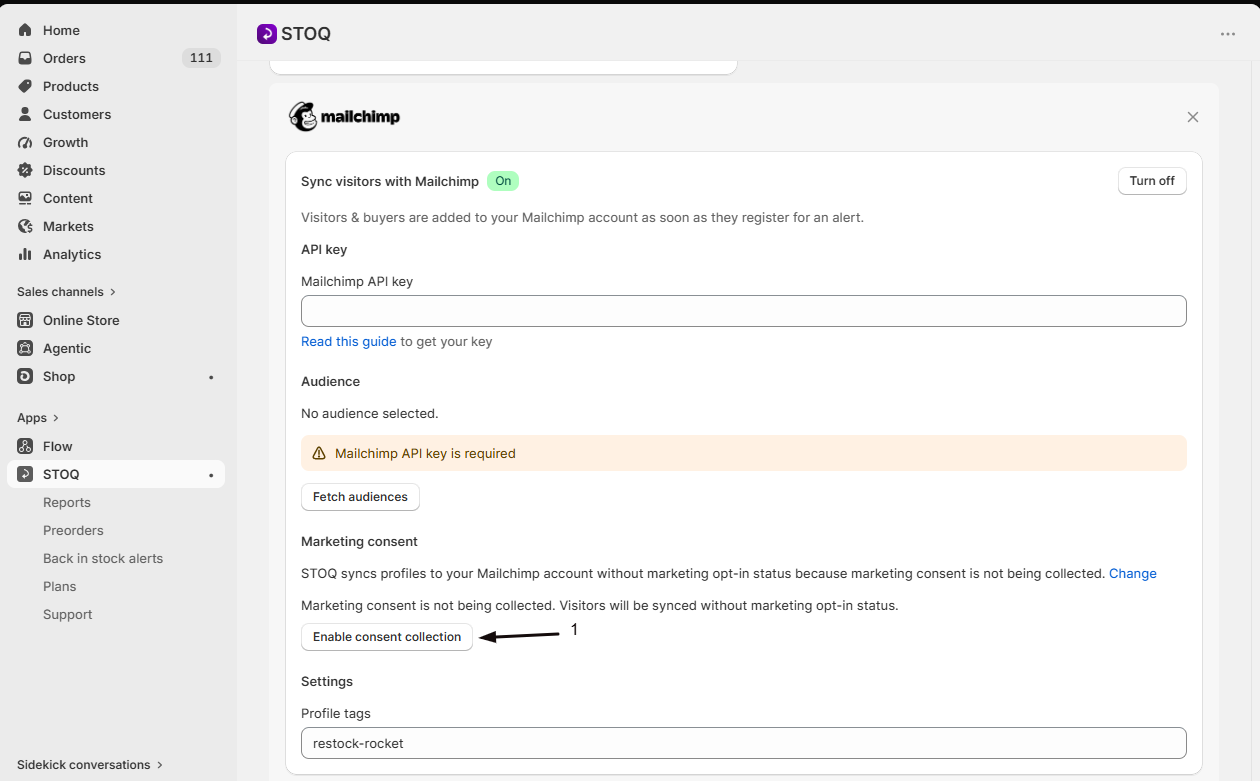This screenshot has height=781, width=1260.
Task: Click the dot indicator next to Shop
Action: 211,377
